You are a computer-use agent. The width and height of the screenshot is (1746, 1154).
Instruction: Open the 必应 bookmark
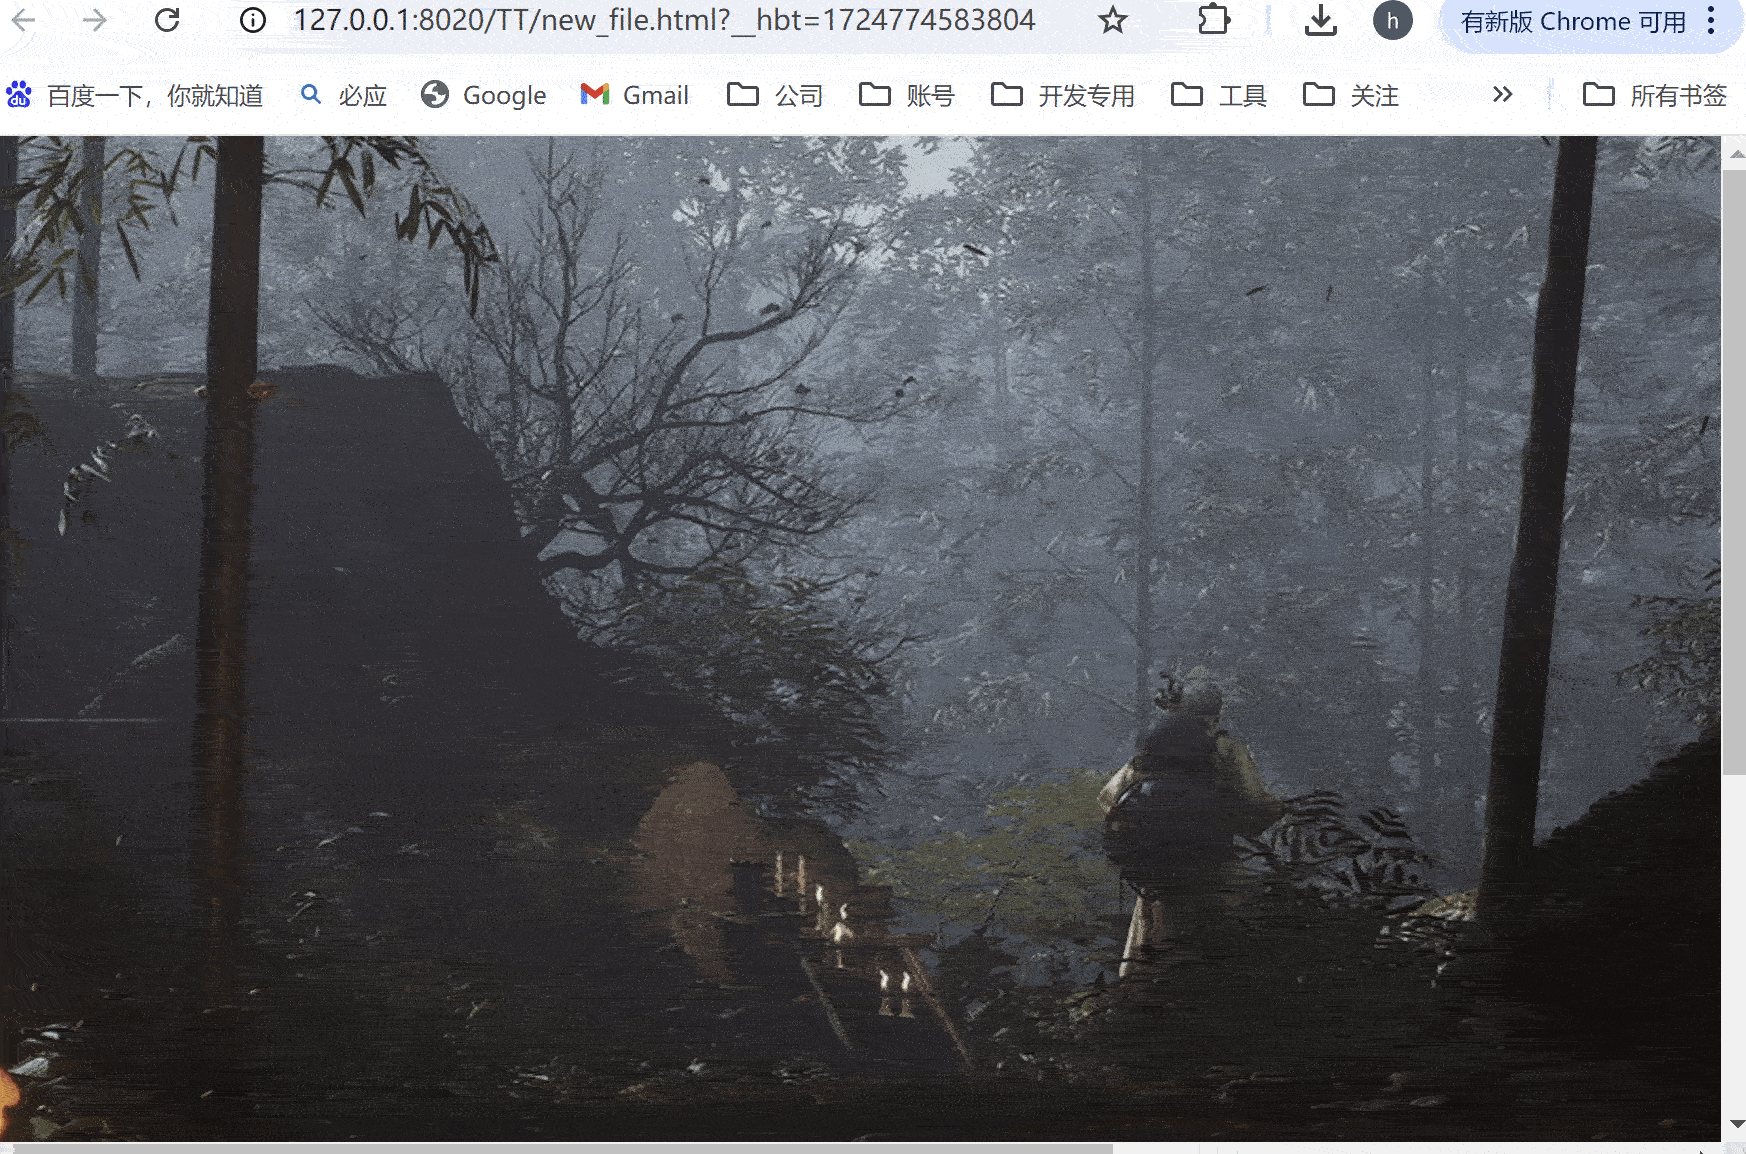344,95
